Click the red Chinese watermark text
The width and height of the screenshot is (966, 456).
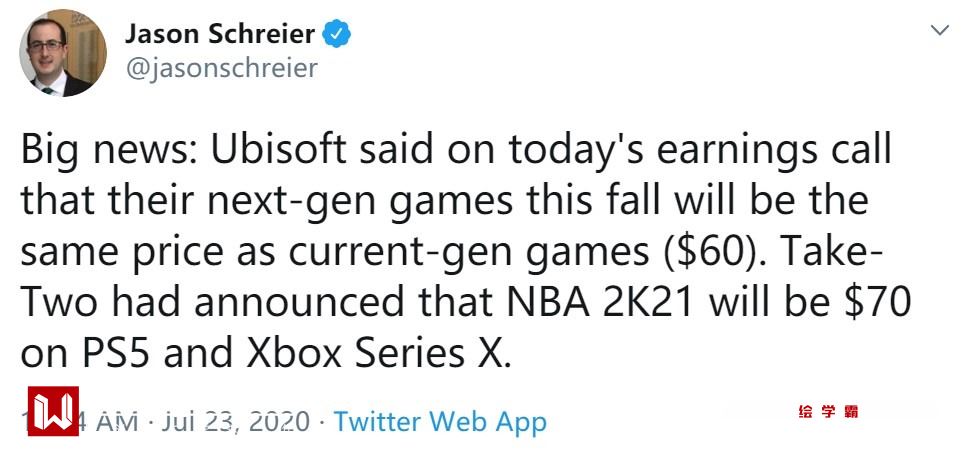tap(828, 411)
